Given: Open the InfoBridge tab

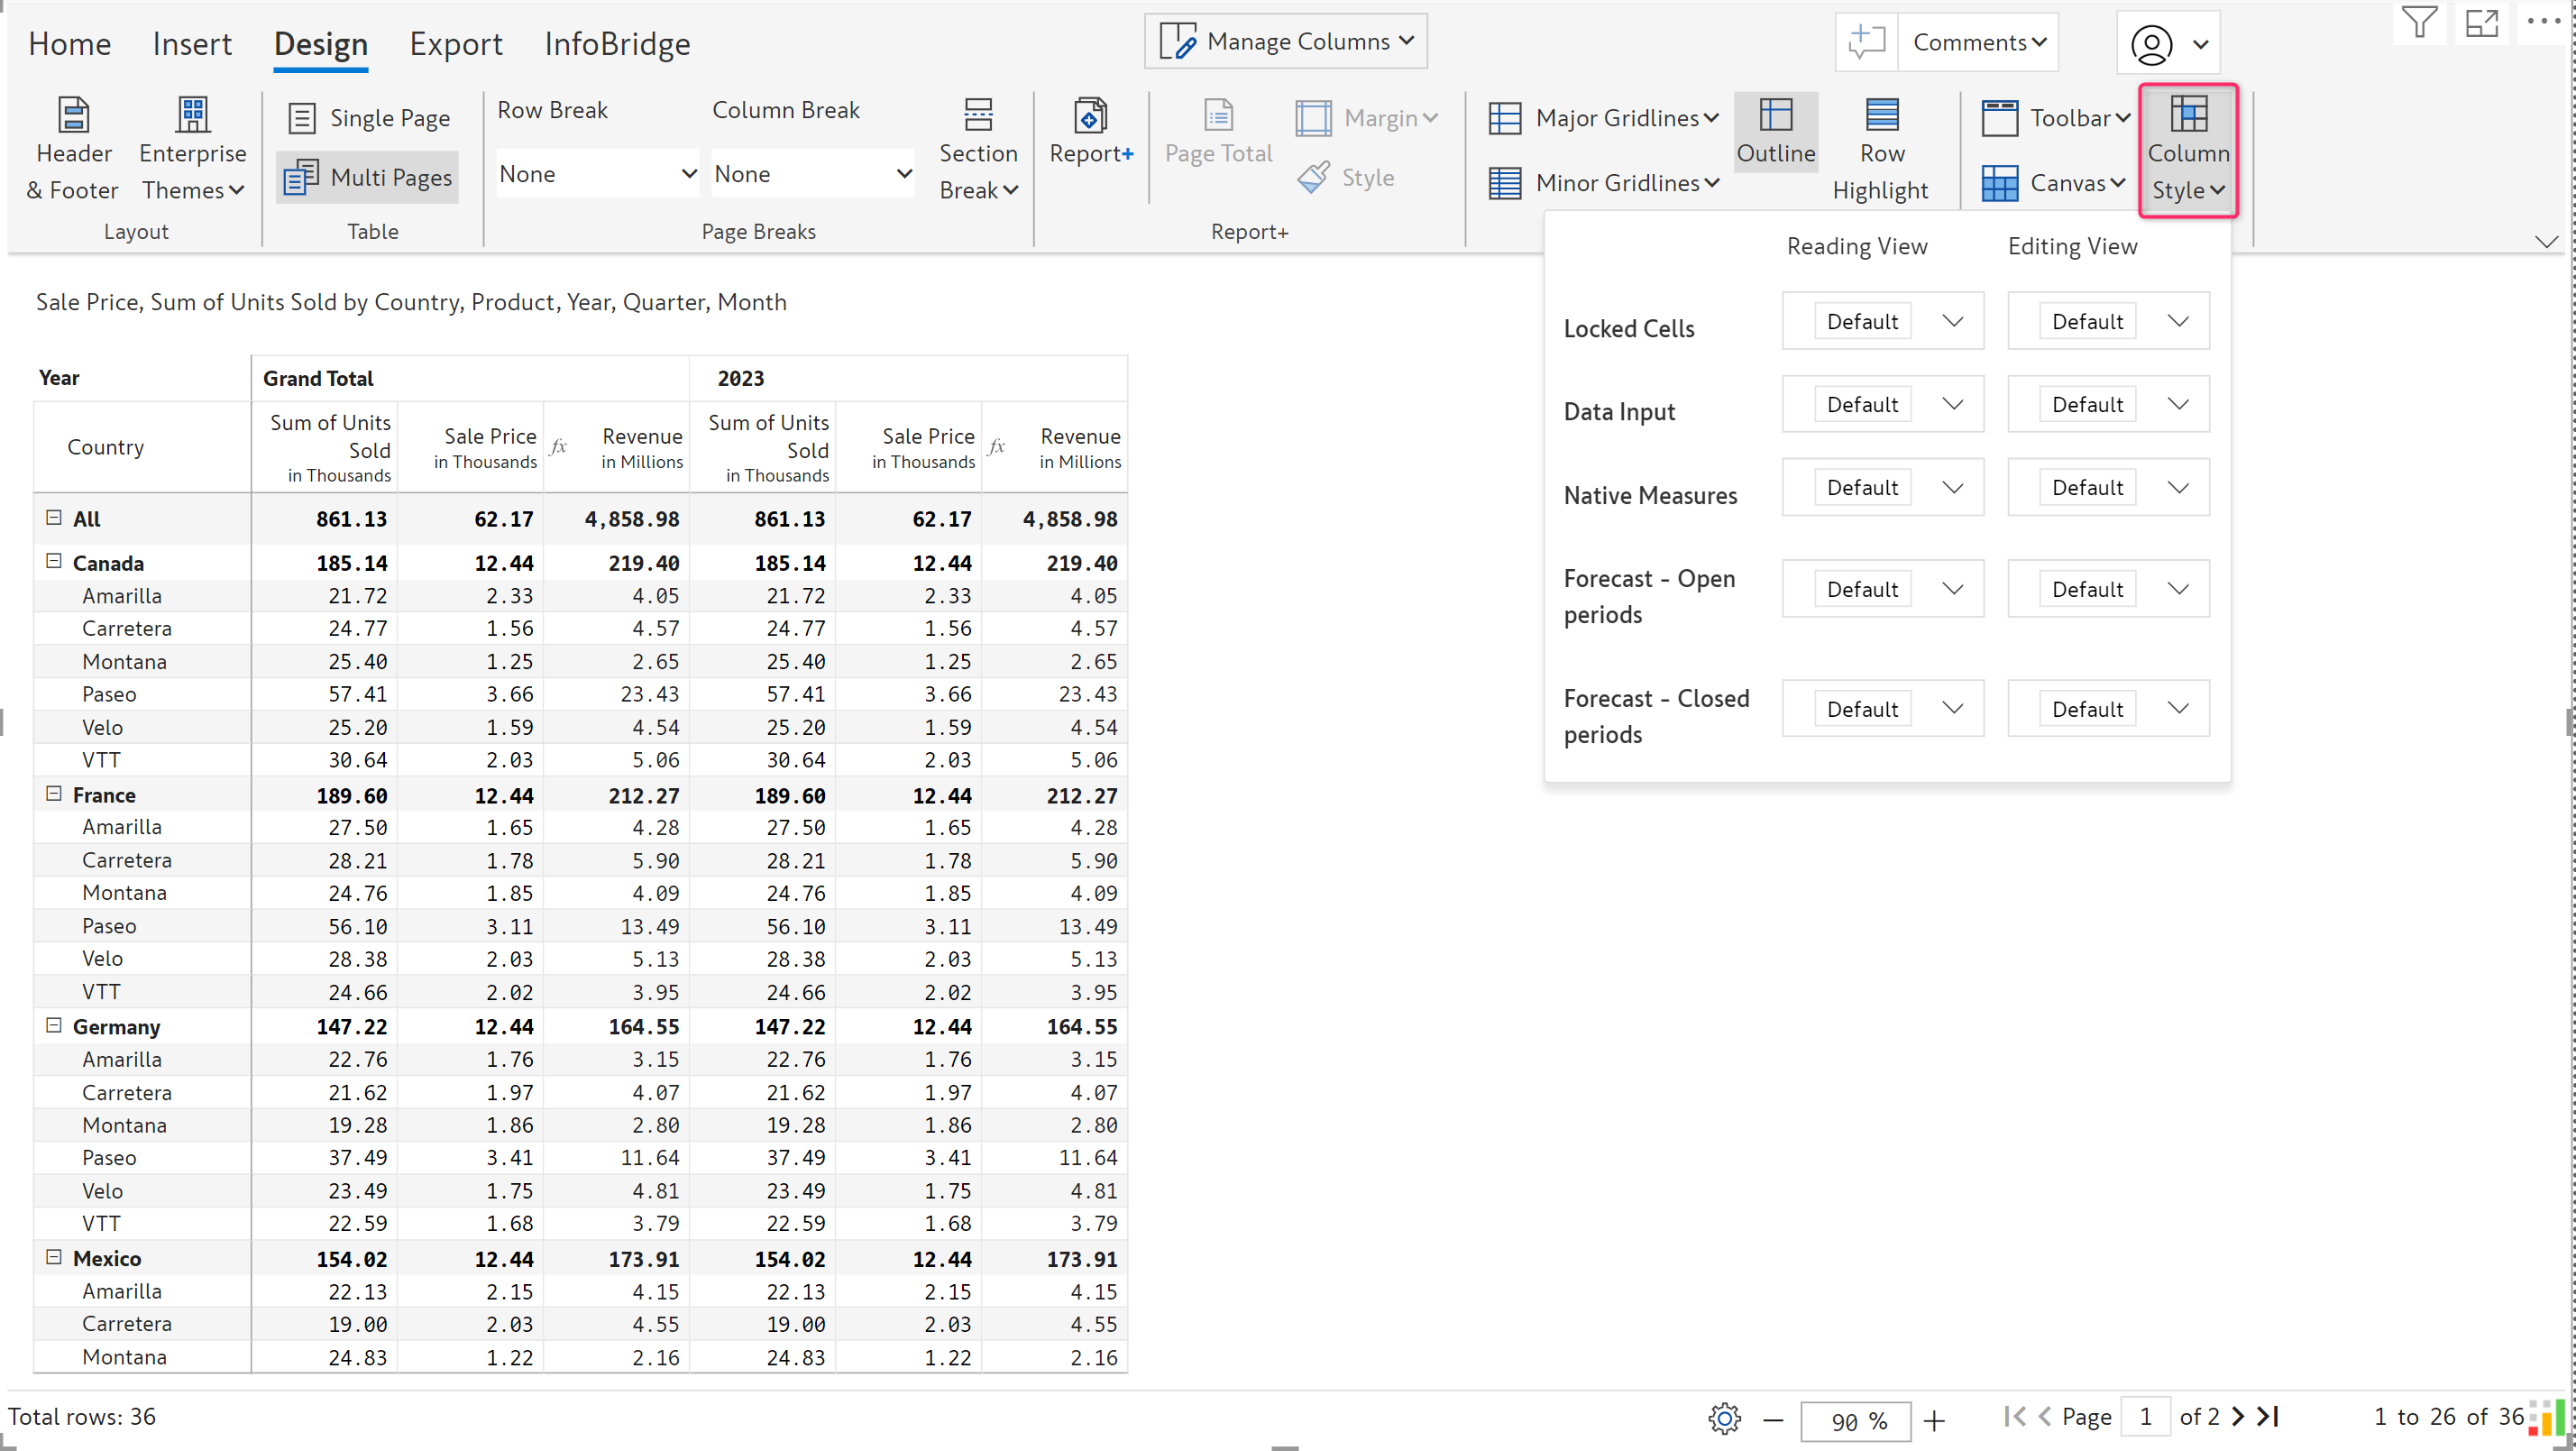Looking at the screenshot, I should pos(617,44).
